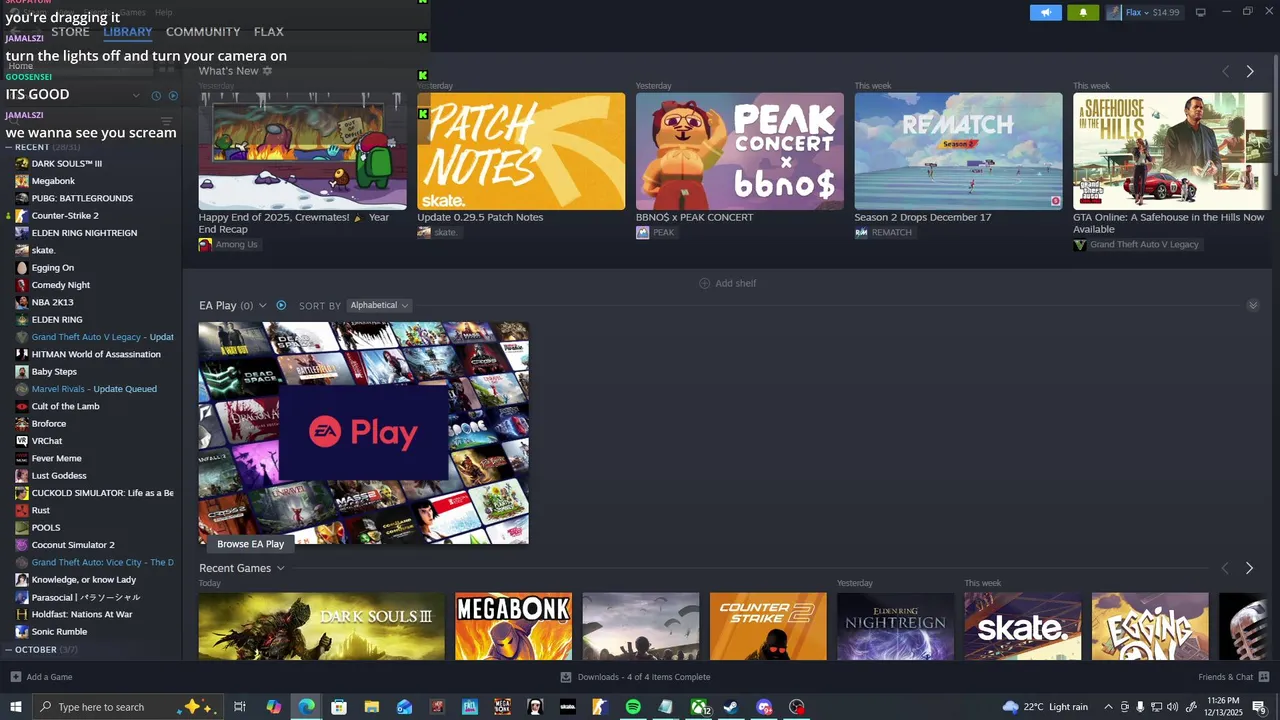Click the Cult of the Lamb sidebar icon
1280x720 pixels.
pyautogui.click(x=22, y=406)
